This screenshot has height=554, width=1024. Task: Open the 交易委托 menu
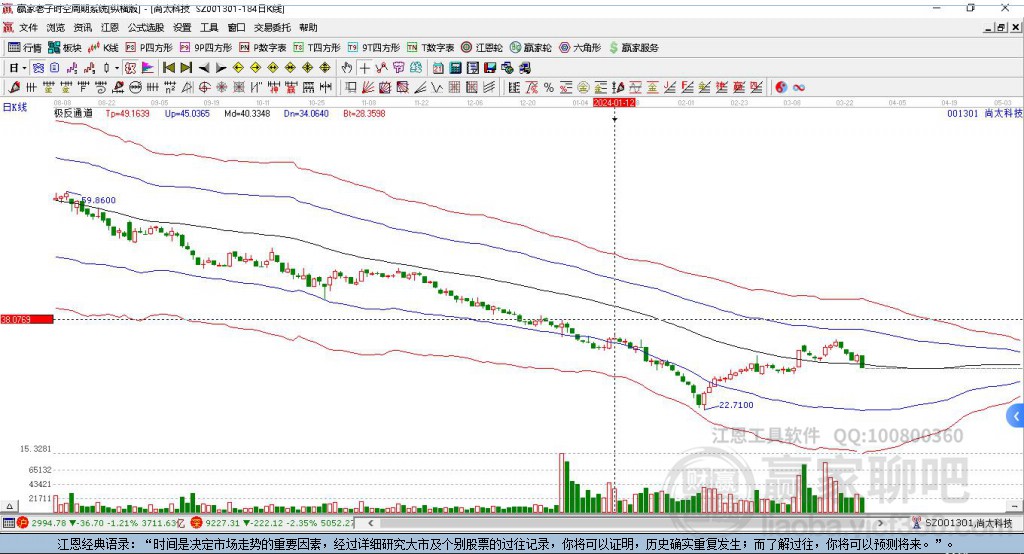272,27
